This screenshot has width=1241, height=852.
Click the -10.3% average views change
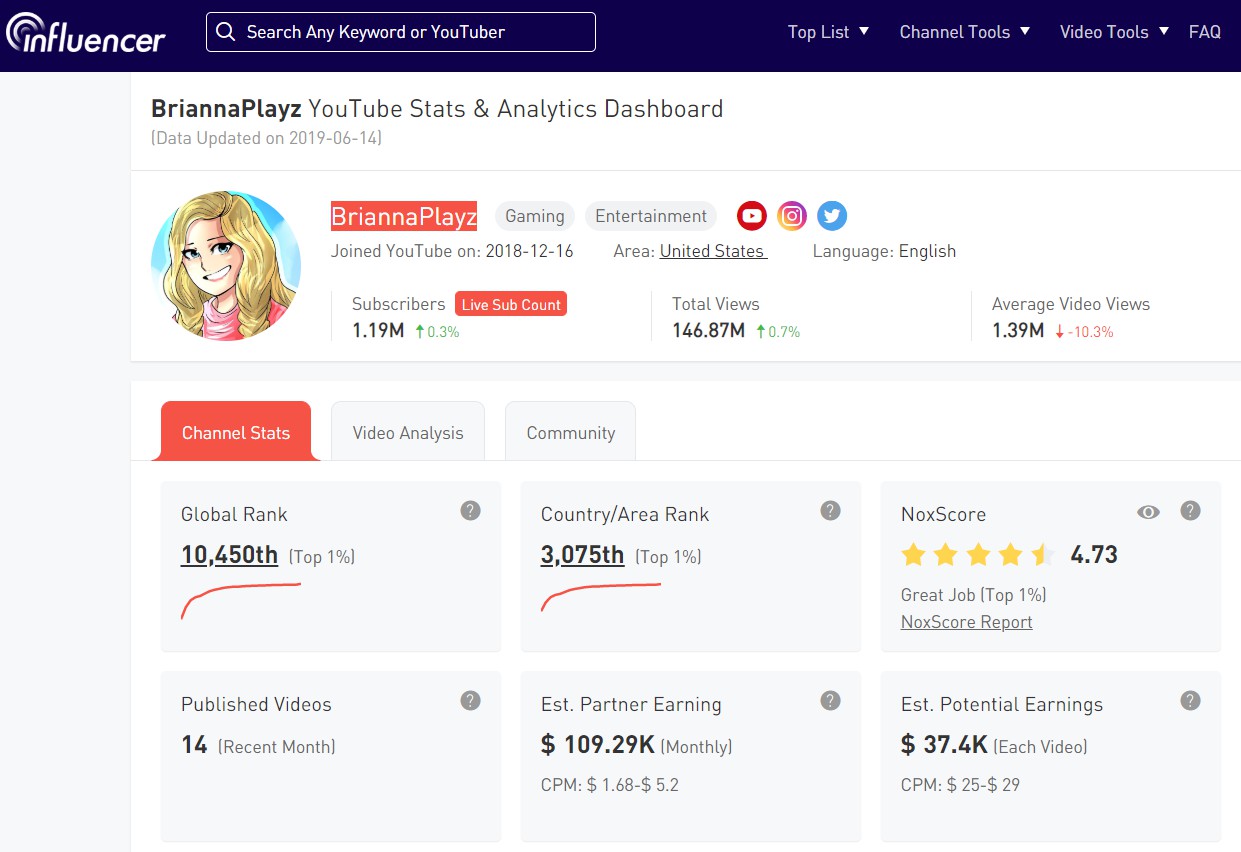click(1084, 332)
